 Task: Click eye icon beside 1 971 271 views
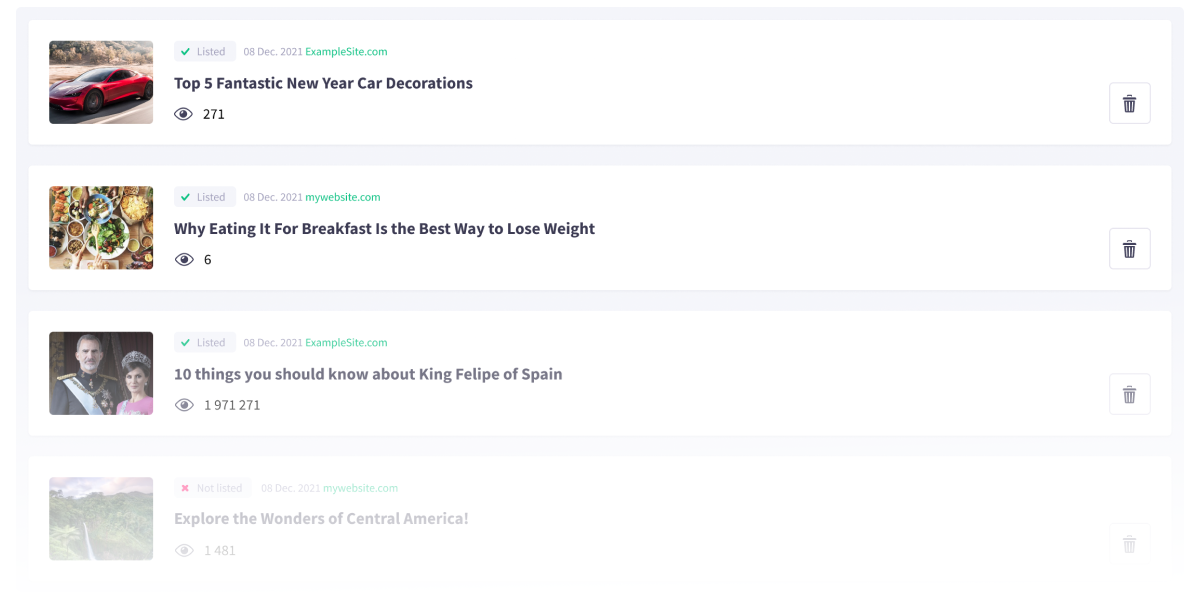point(184,405)
